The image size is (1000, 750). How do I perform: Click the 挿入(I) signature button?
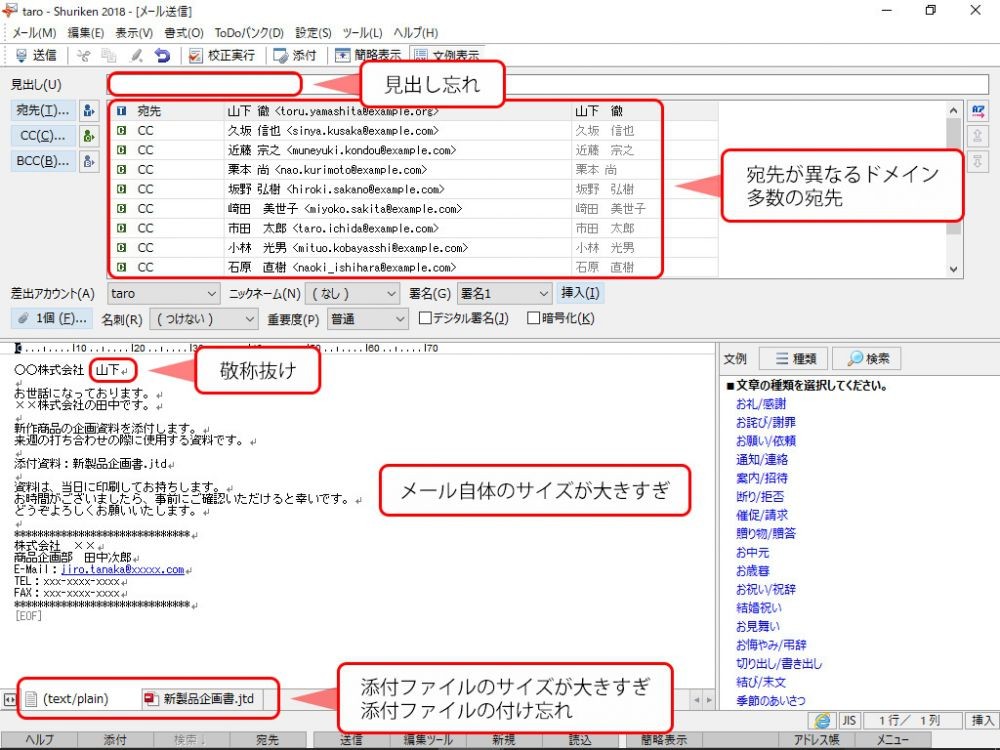pos(580,293)
